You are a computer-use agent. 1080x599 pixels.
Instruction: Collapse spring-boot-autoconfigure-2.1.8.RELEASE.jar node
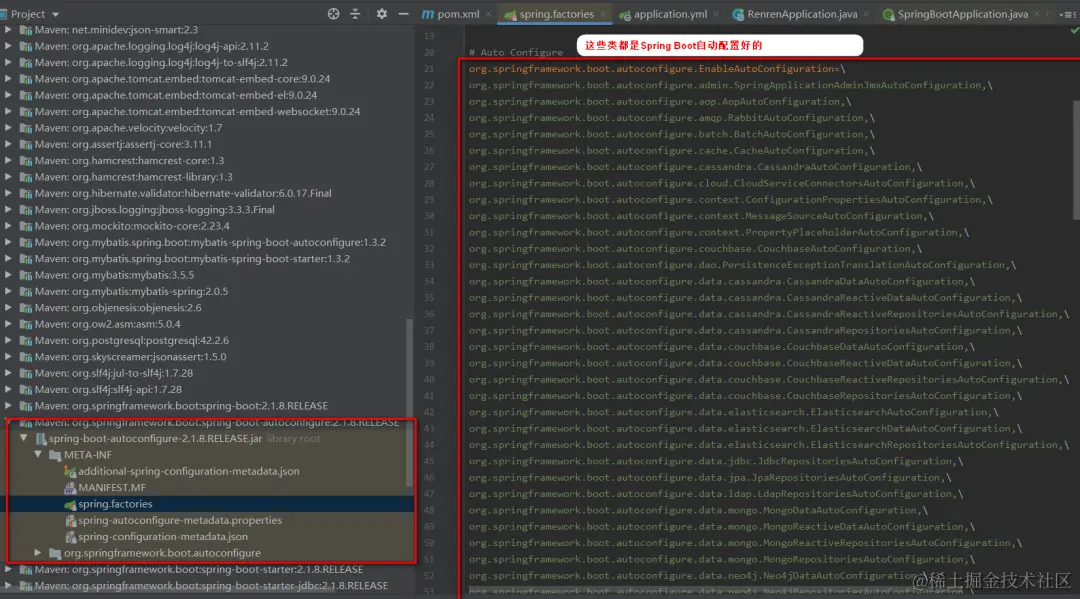[x=23, y=438]
